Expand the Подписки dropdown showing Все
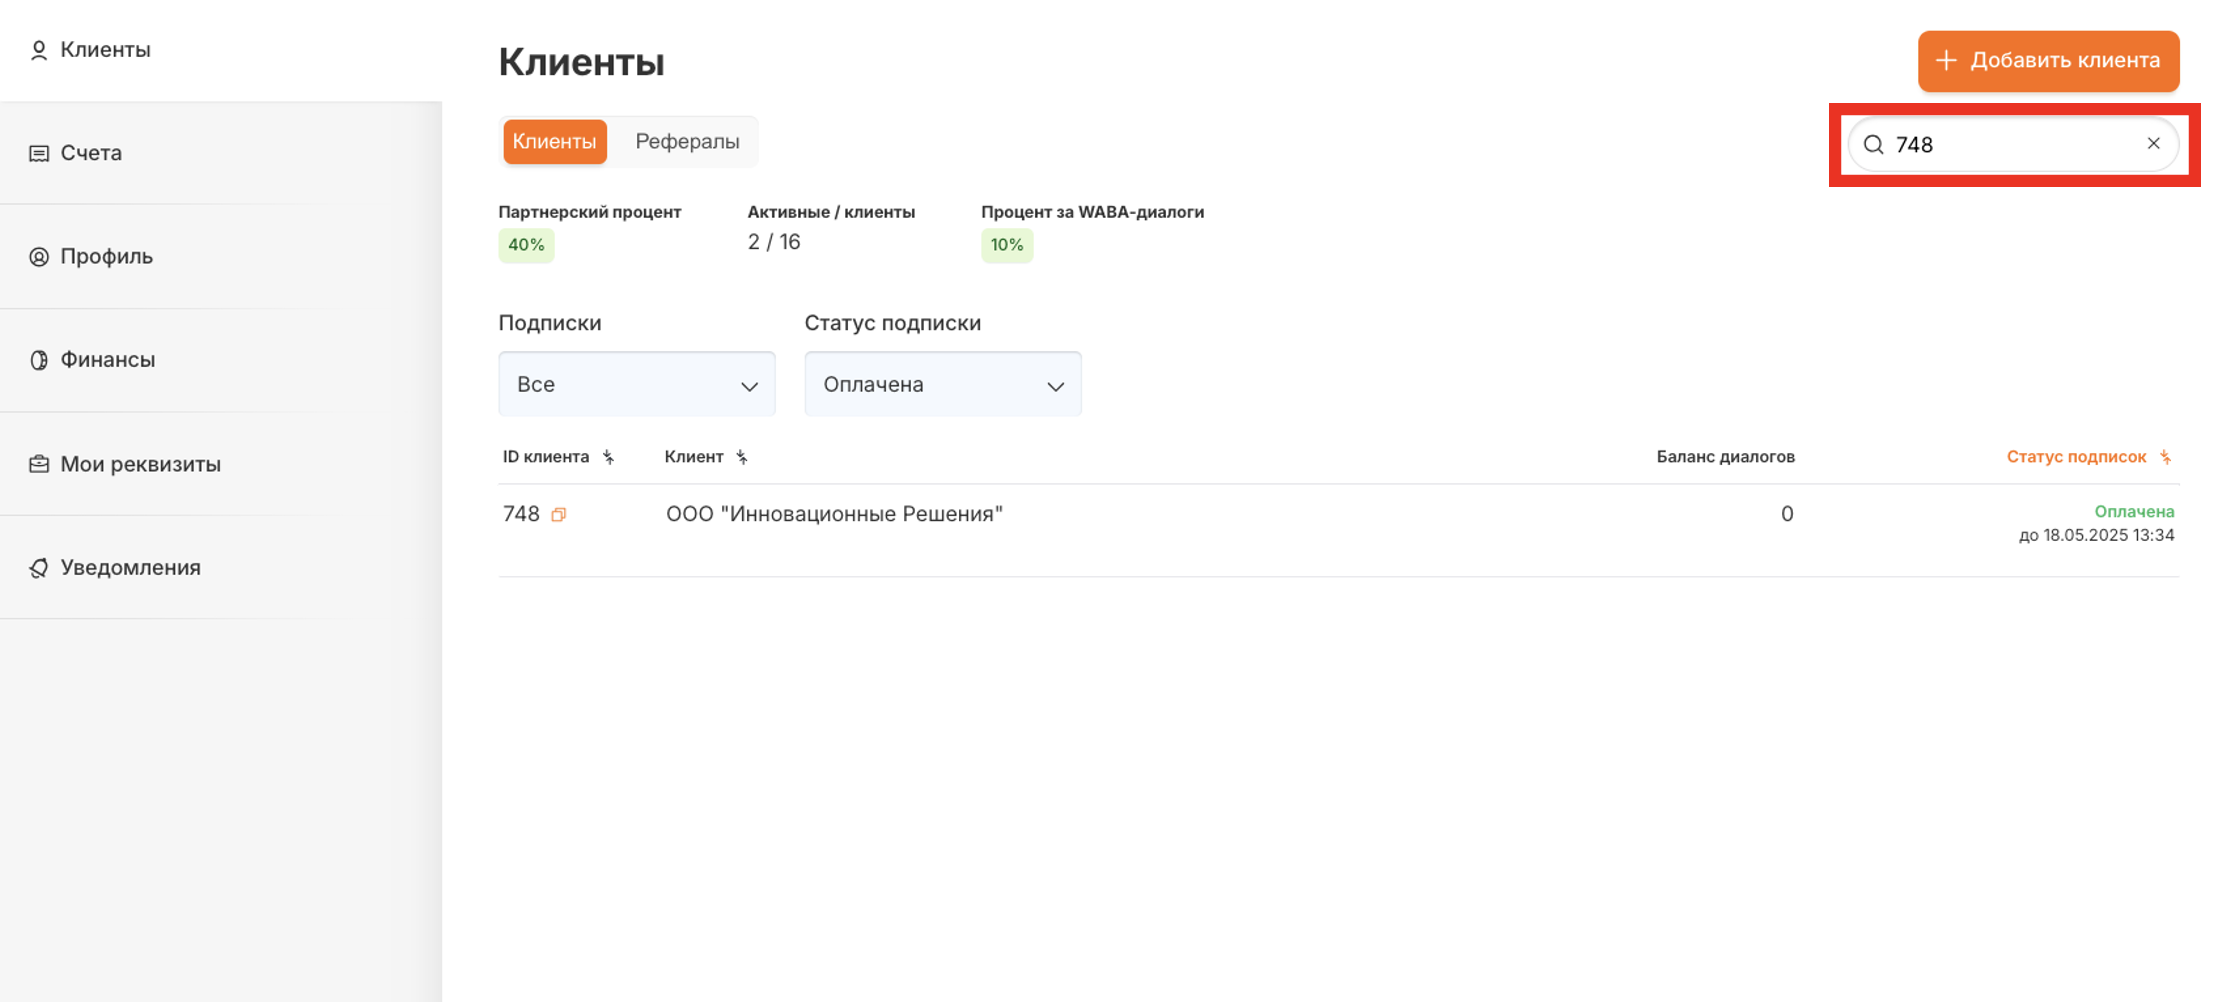The image size is (2232, 1002). point(637,385)
